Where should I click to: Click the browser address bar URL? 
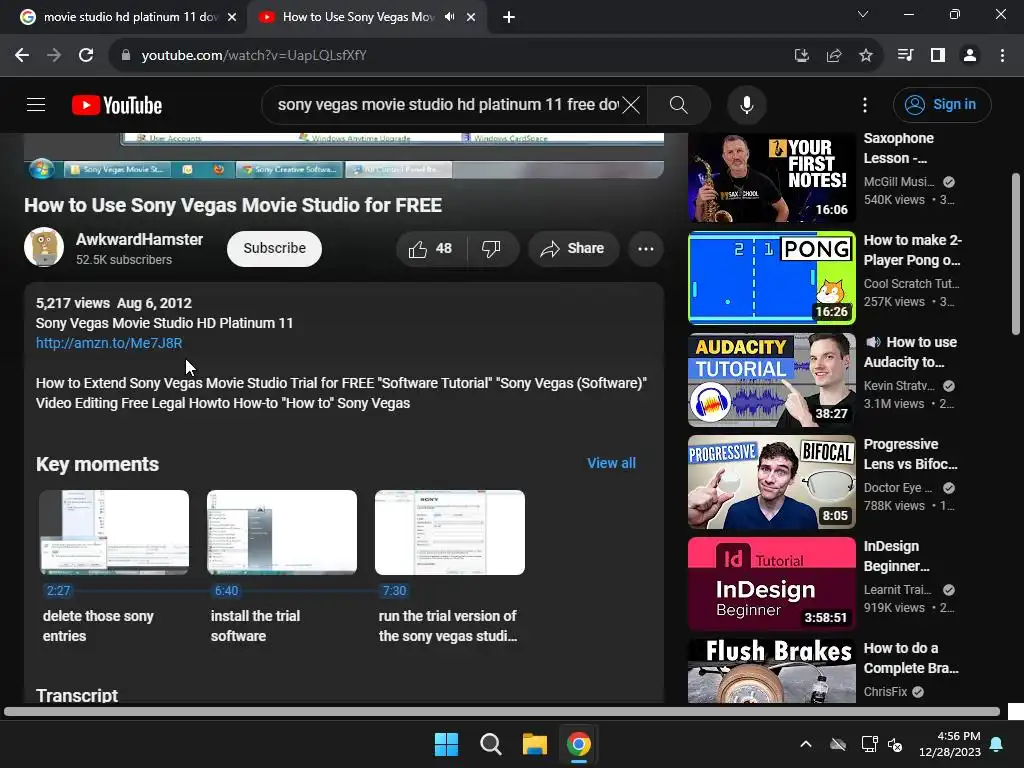tap(254, 56)
